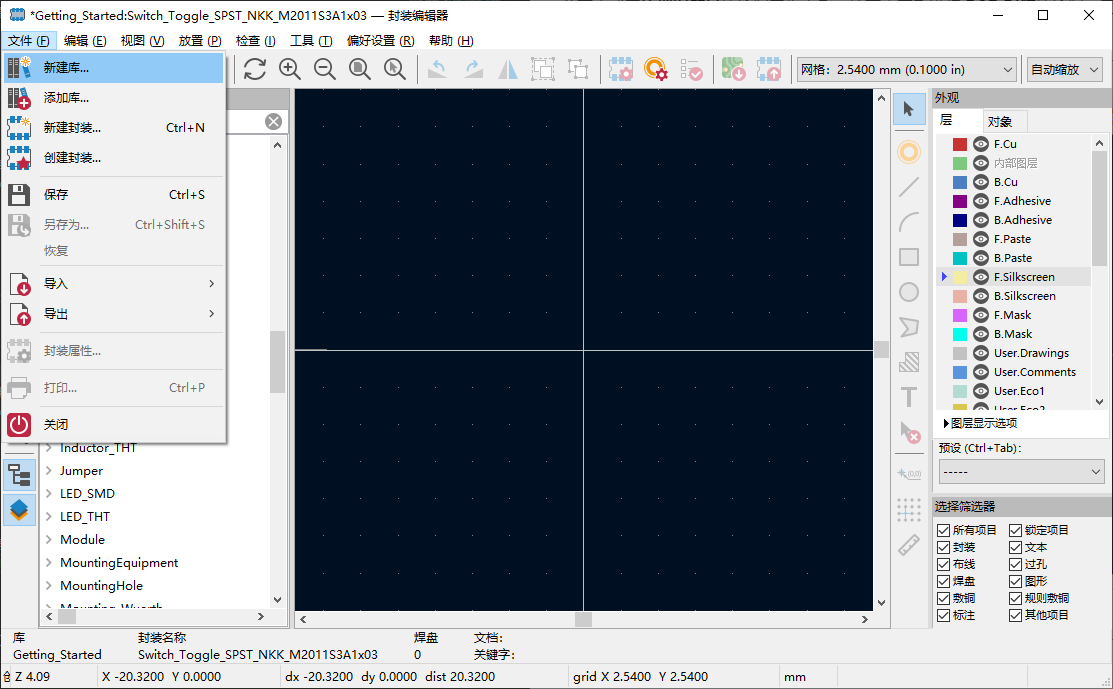Open the grid size dropdown
The image size is (1113, 689).
click(x=907, y=70)
